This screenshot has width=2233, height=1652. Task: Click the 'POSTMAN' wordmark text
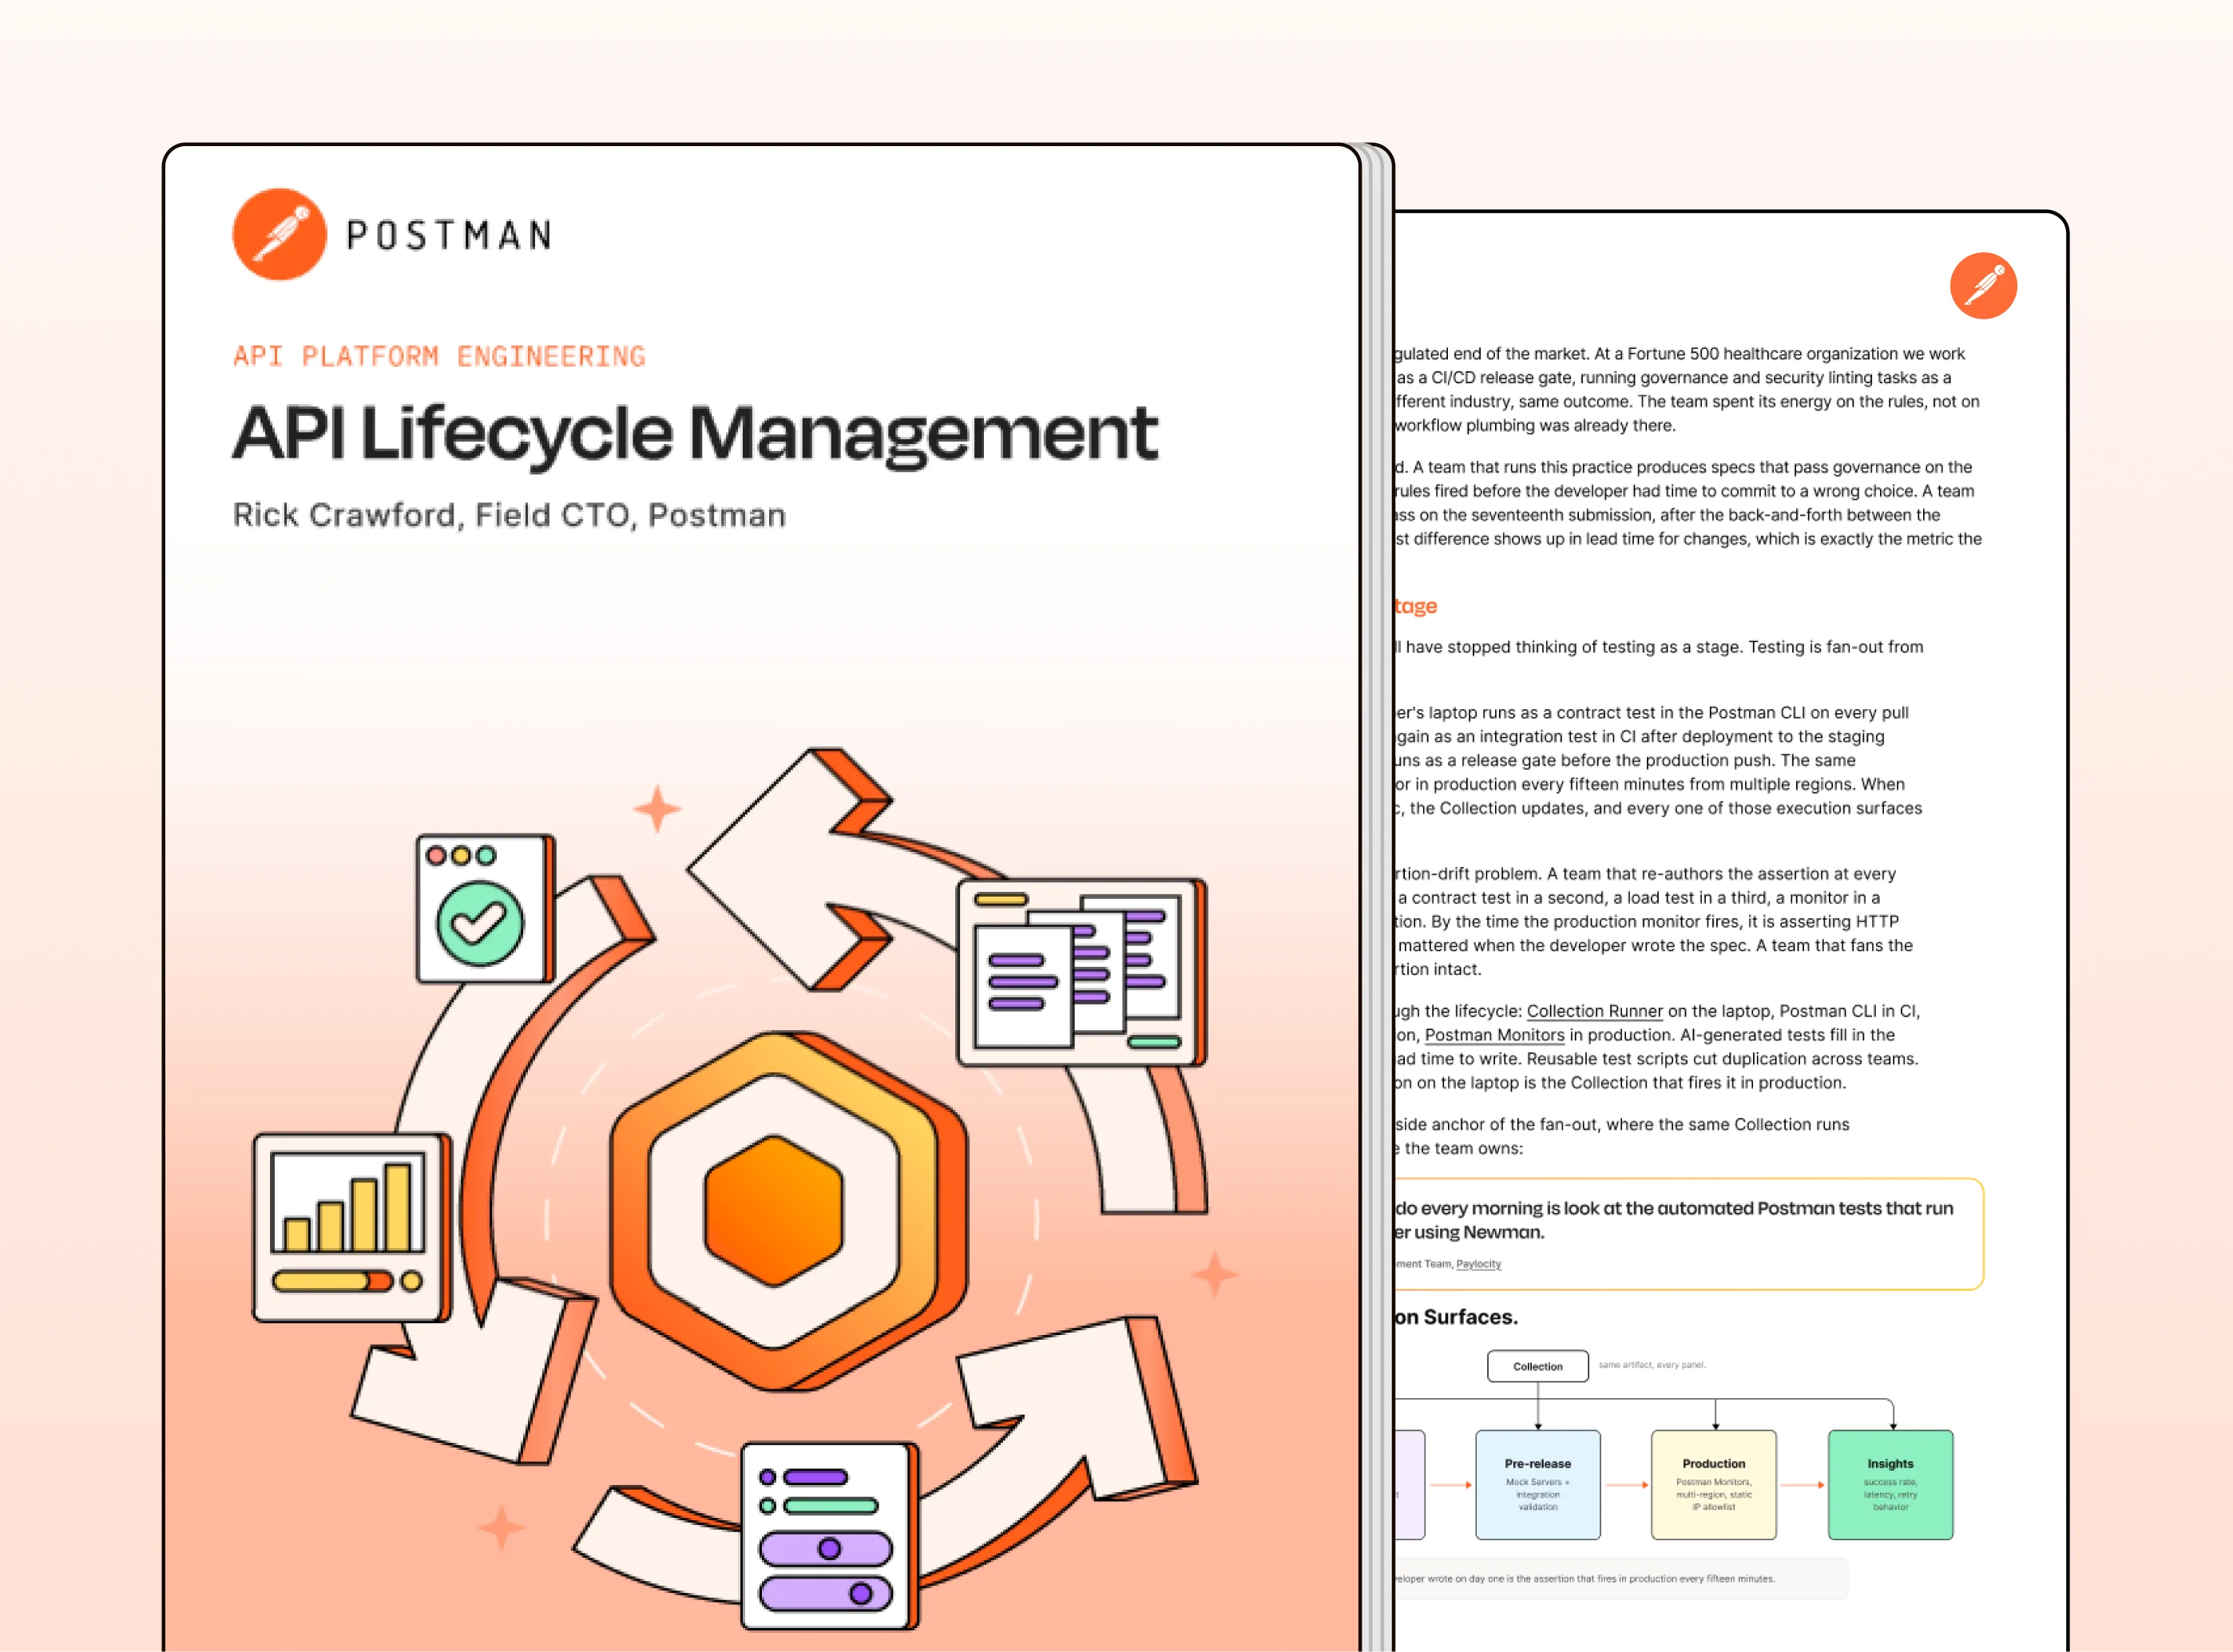pos(449,235)
